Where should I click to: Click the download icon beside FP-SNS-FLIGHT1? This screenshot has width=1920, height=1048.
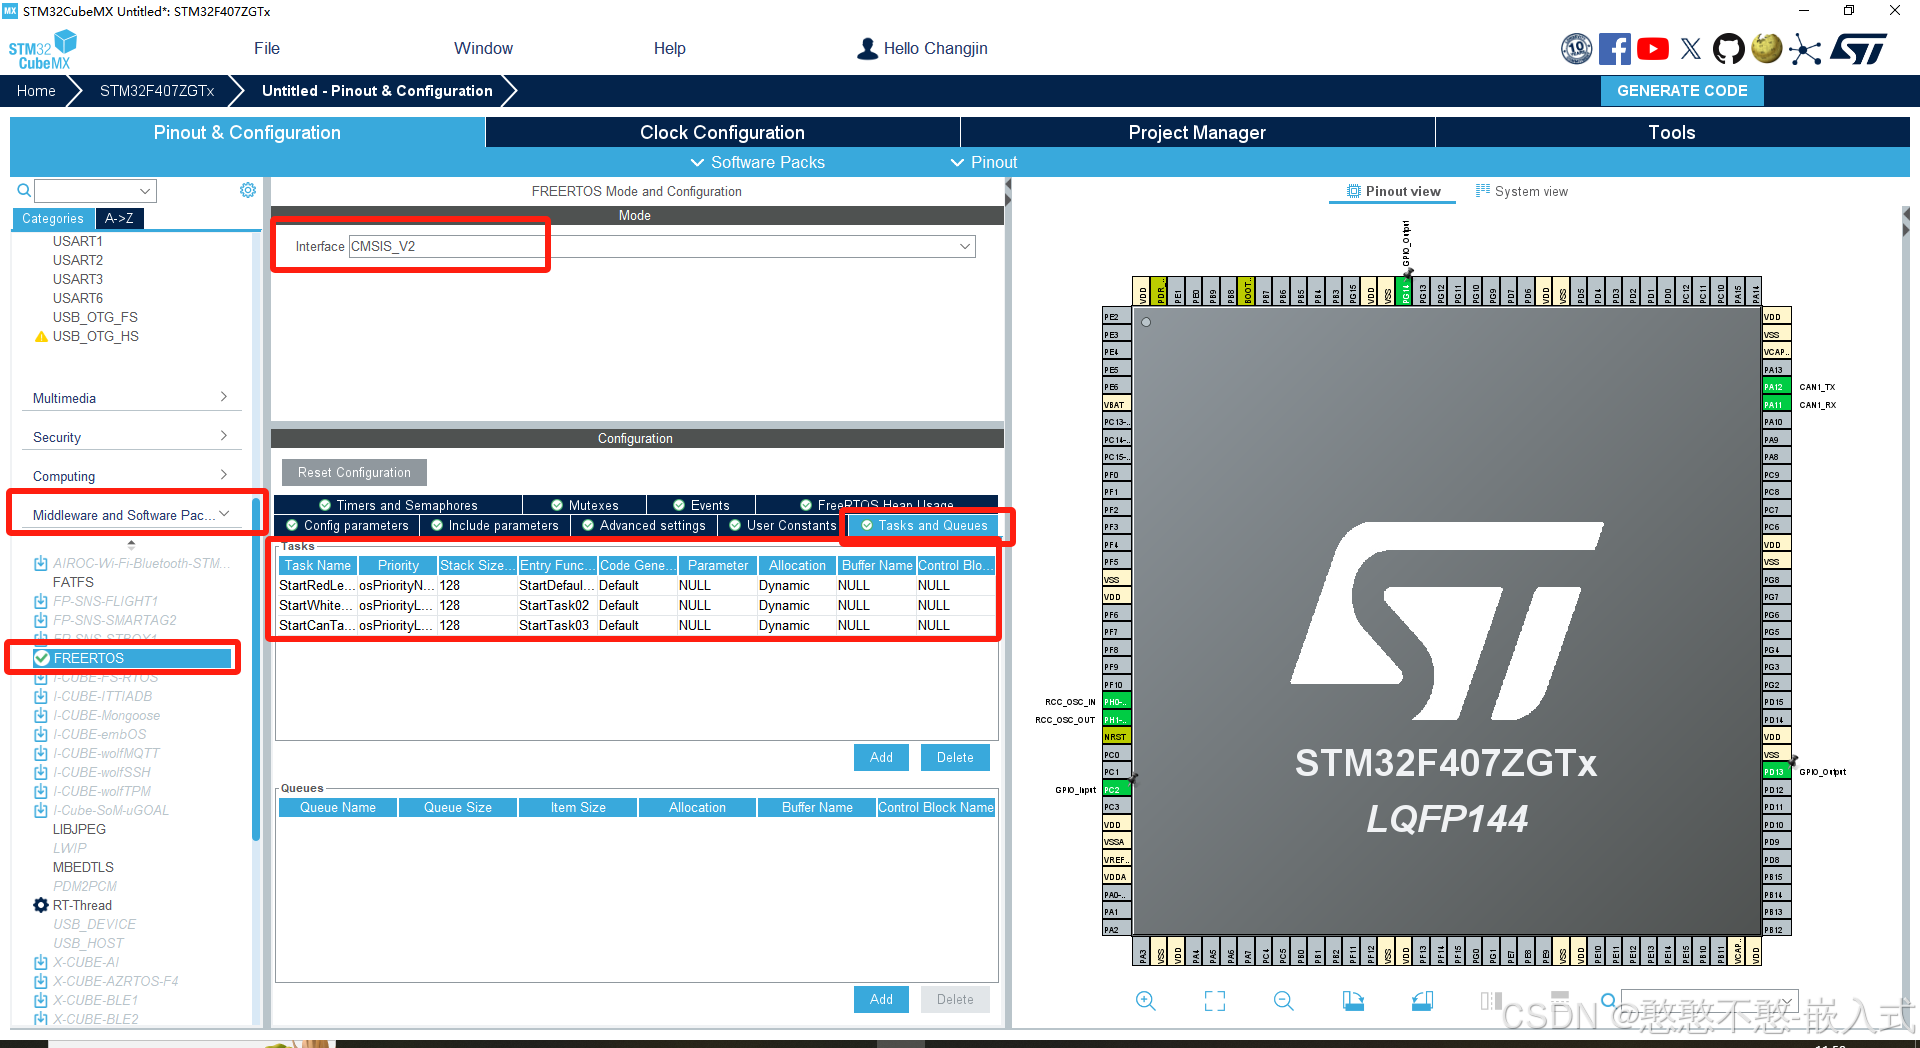tap(41, 601)
